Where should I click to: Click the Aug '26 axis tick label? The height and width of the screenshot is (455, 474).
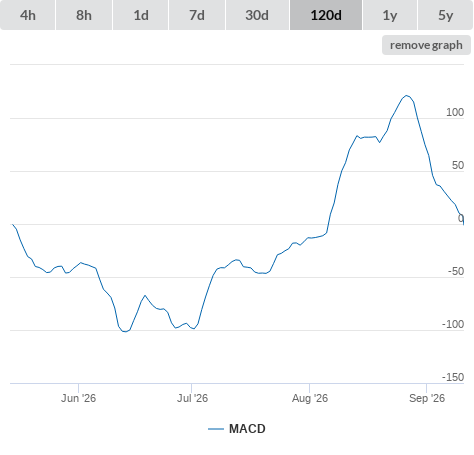310,398
